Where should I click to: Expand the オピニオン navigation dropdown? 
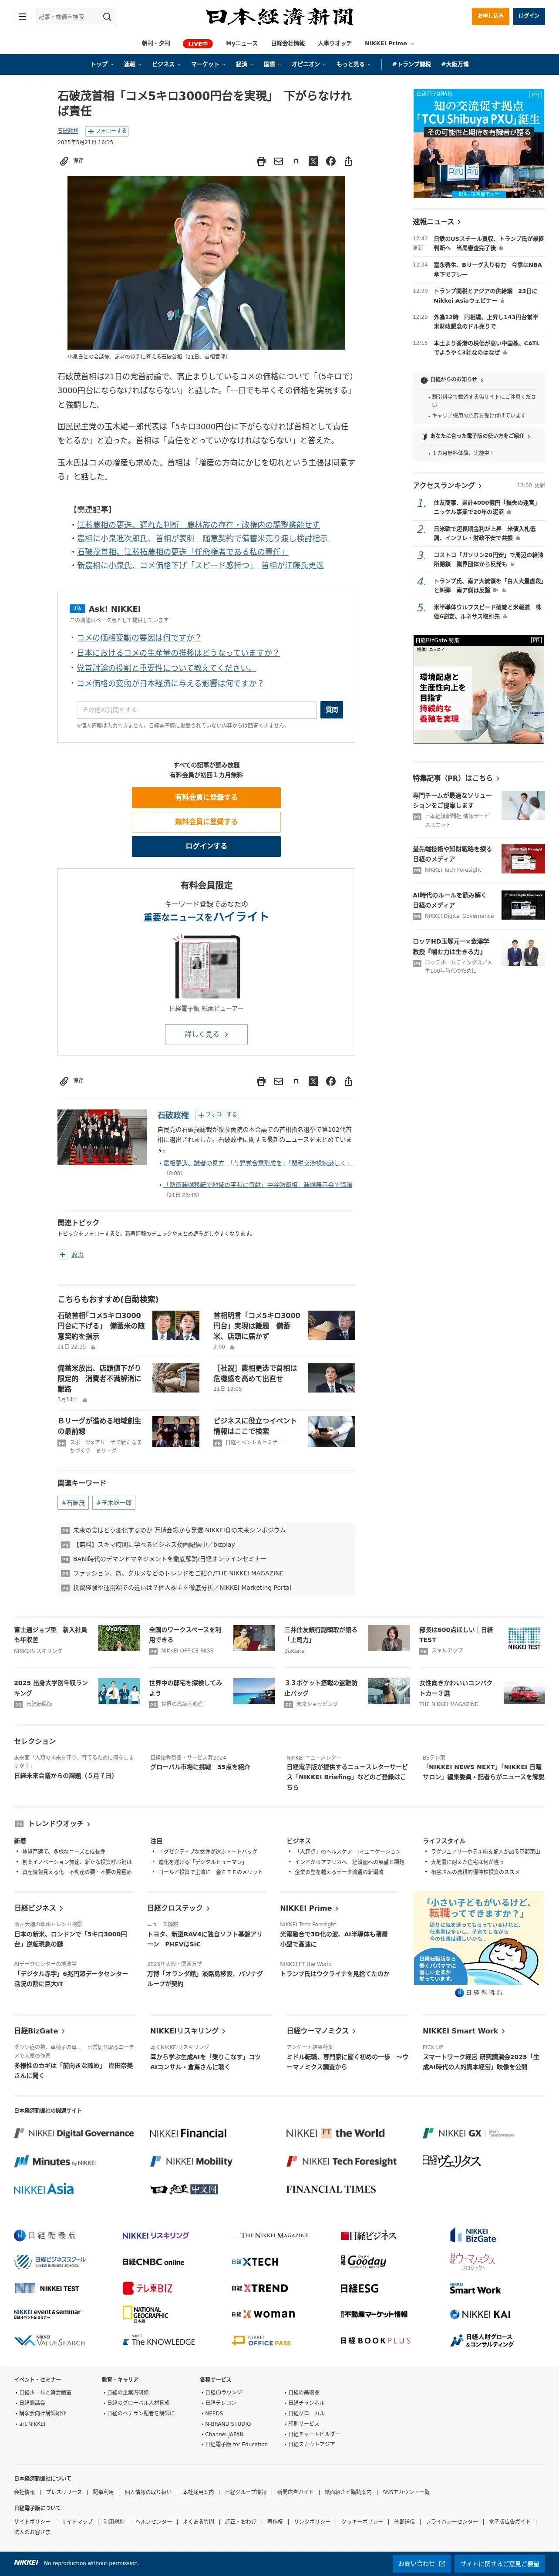pos(309,64)
